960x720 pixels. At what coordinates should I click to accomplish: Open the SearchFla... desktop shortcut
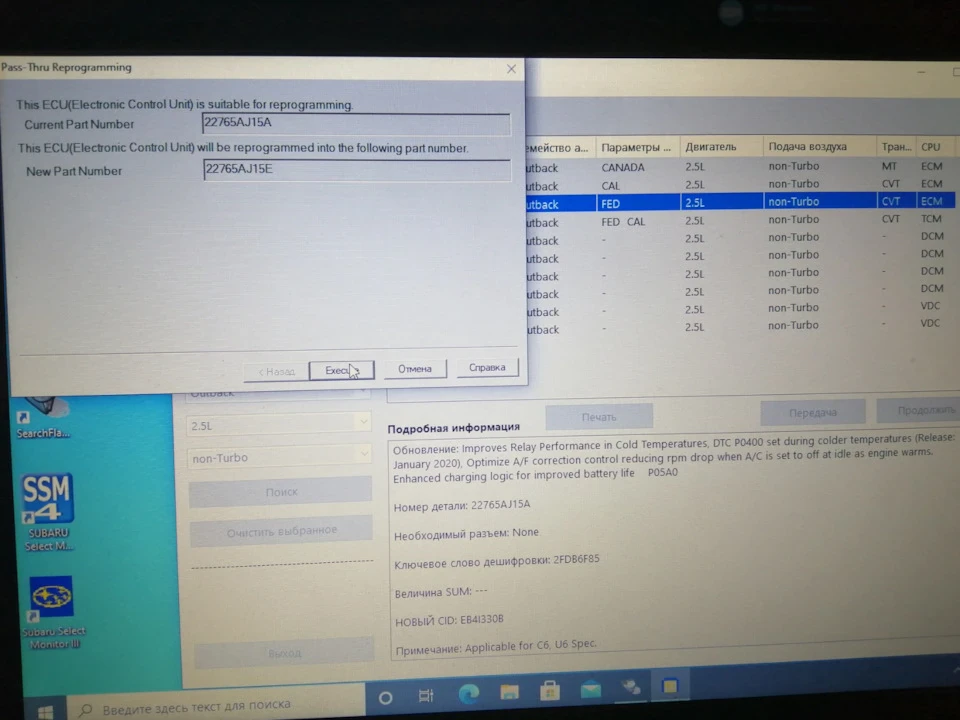42,418
